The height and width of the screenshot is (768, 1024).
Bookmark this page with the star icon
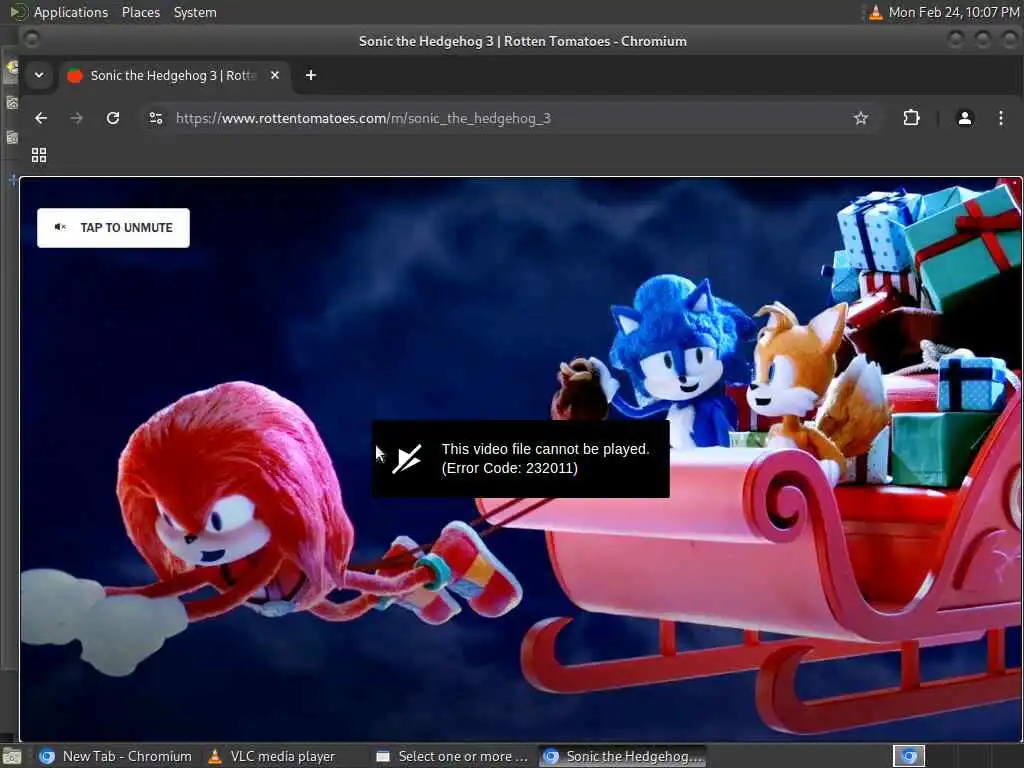tap(861, 118)
